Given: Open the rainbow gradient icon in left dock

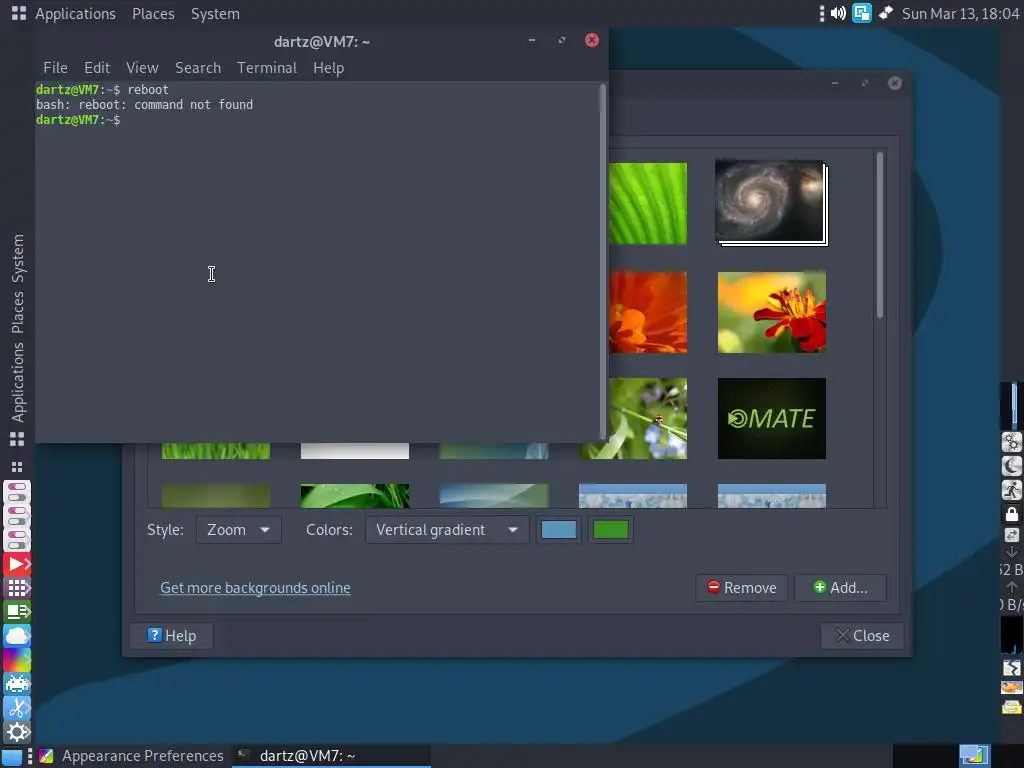Looking at the screenshot, I should [x=17, y=660].
